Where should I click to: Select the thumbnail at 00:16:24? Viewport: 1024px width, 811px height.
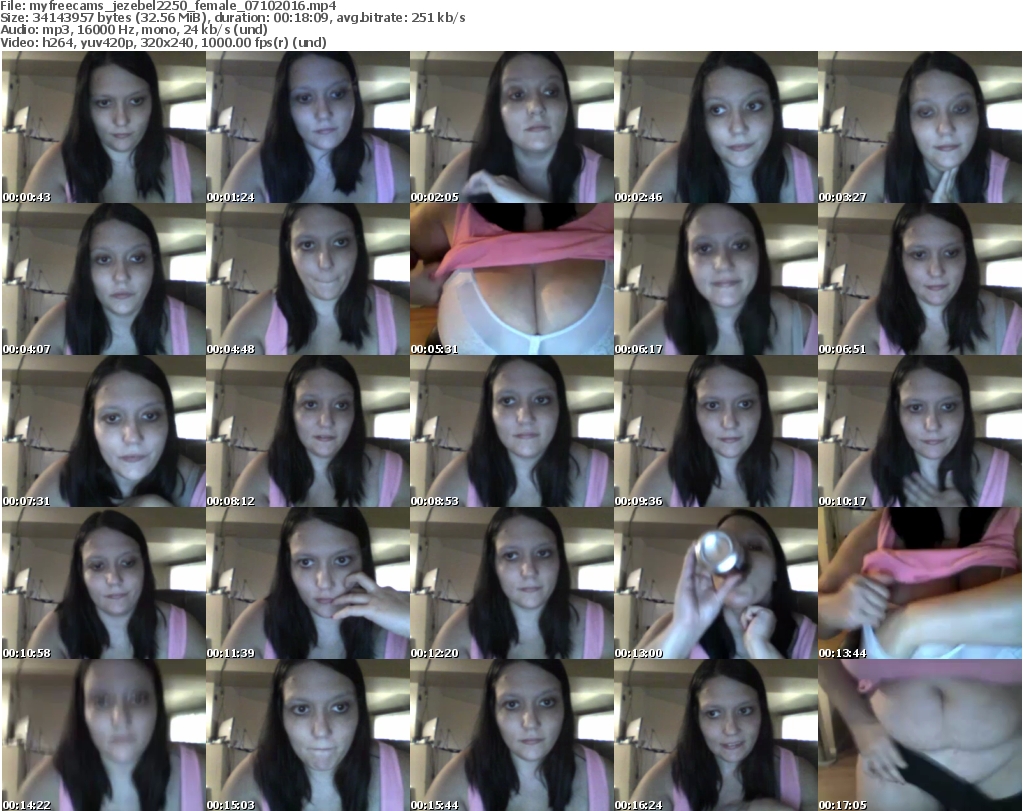coord(715,735)
